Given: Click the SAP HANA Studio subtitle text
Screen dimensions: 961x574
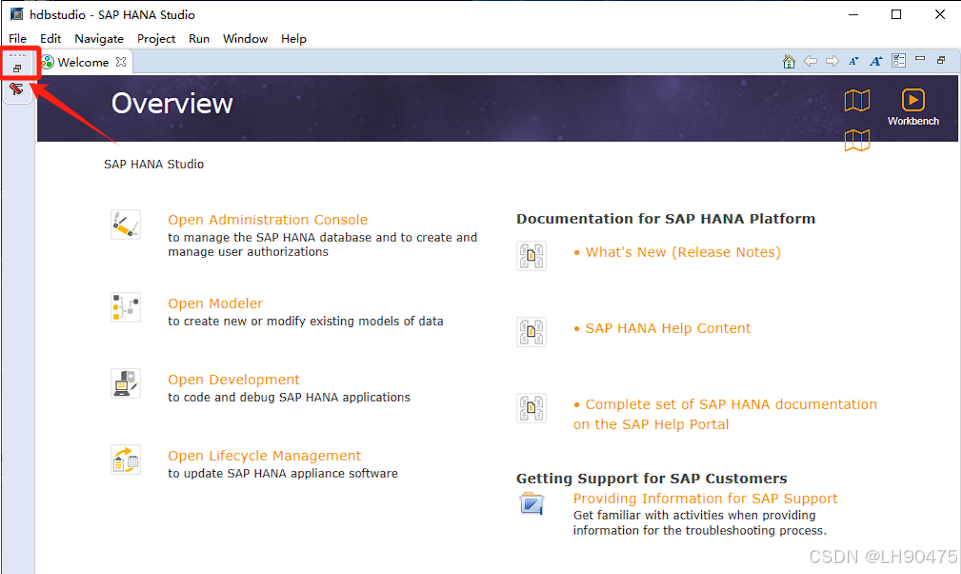Looking at the screenshot, I should 154,164.
